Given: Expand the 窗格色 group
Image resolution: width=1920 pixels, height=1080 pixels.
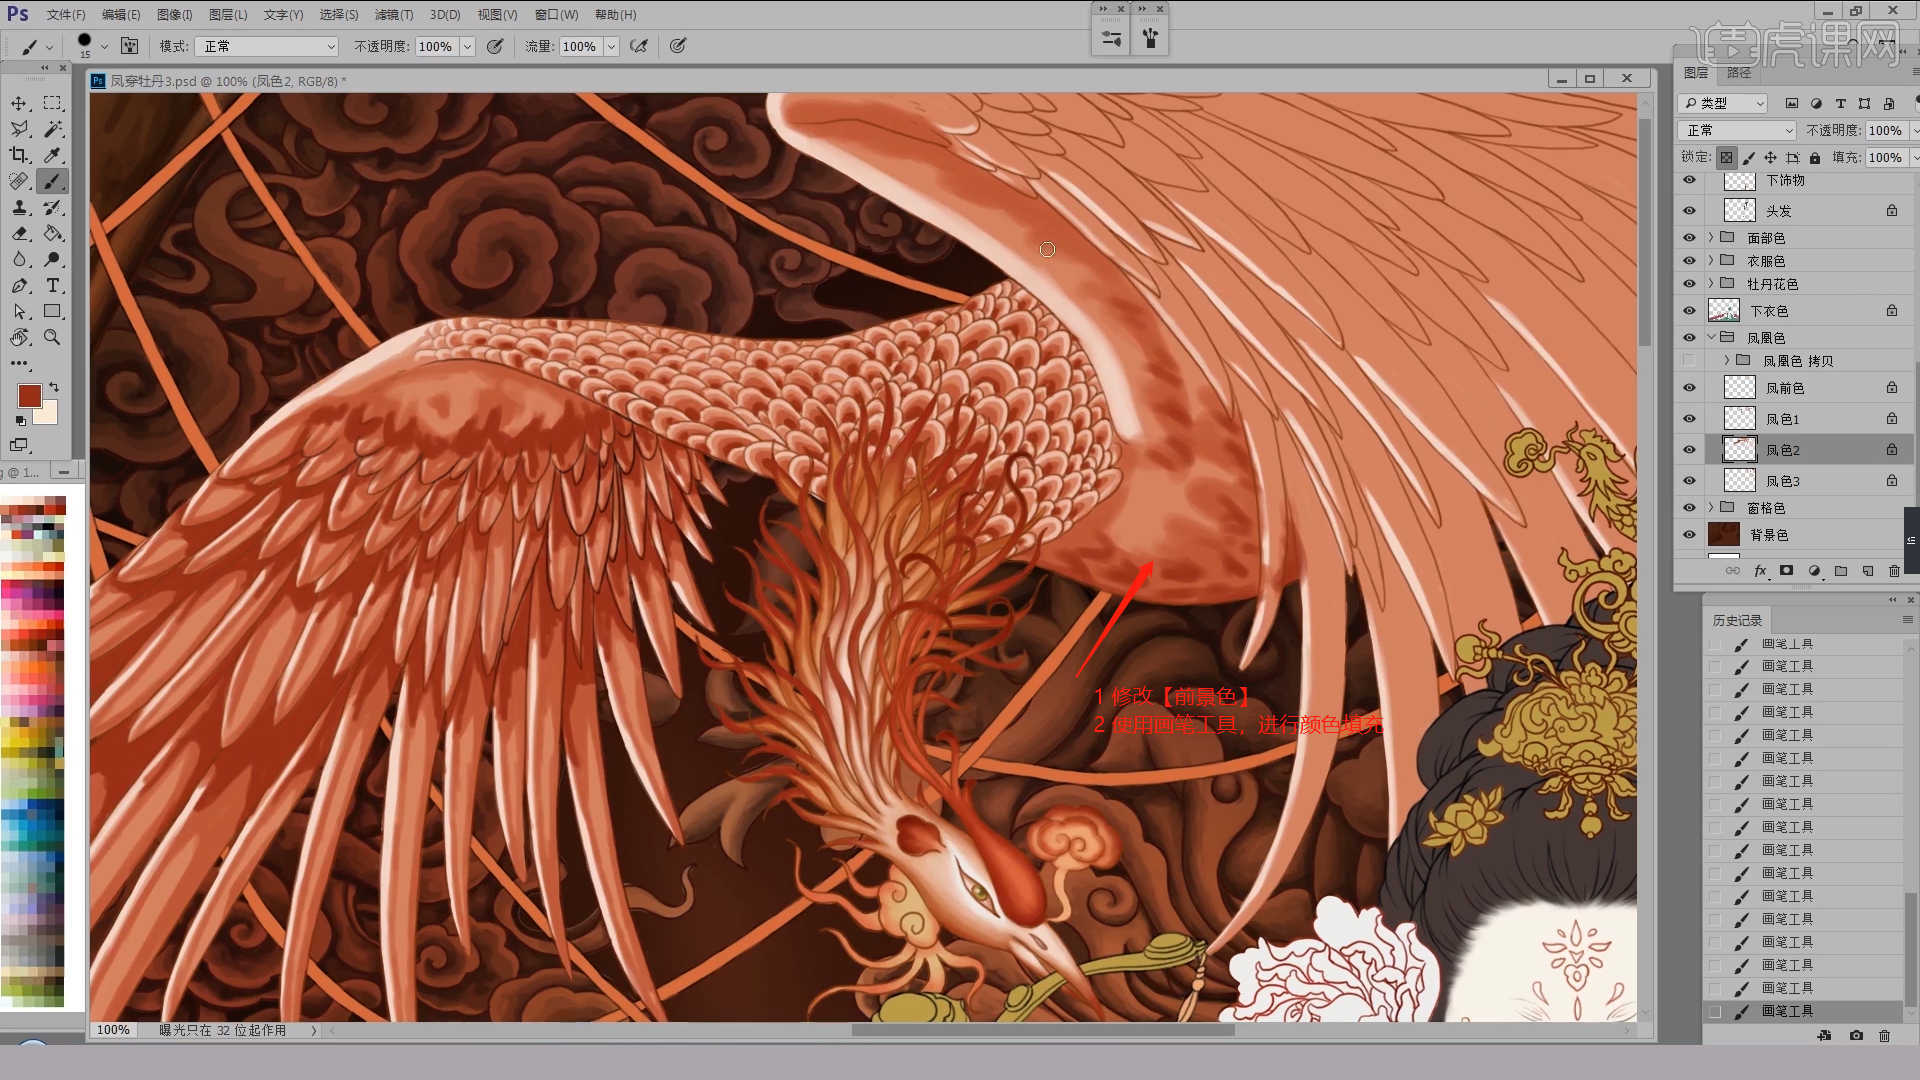Looking at the screenshot, I should pos(1711,508).
